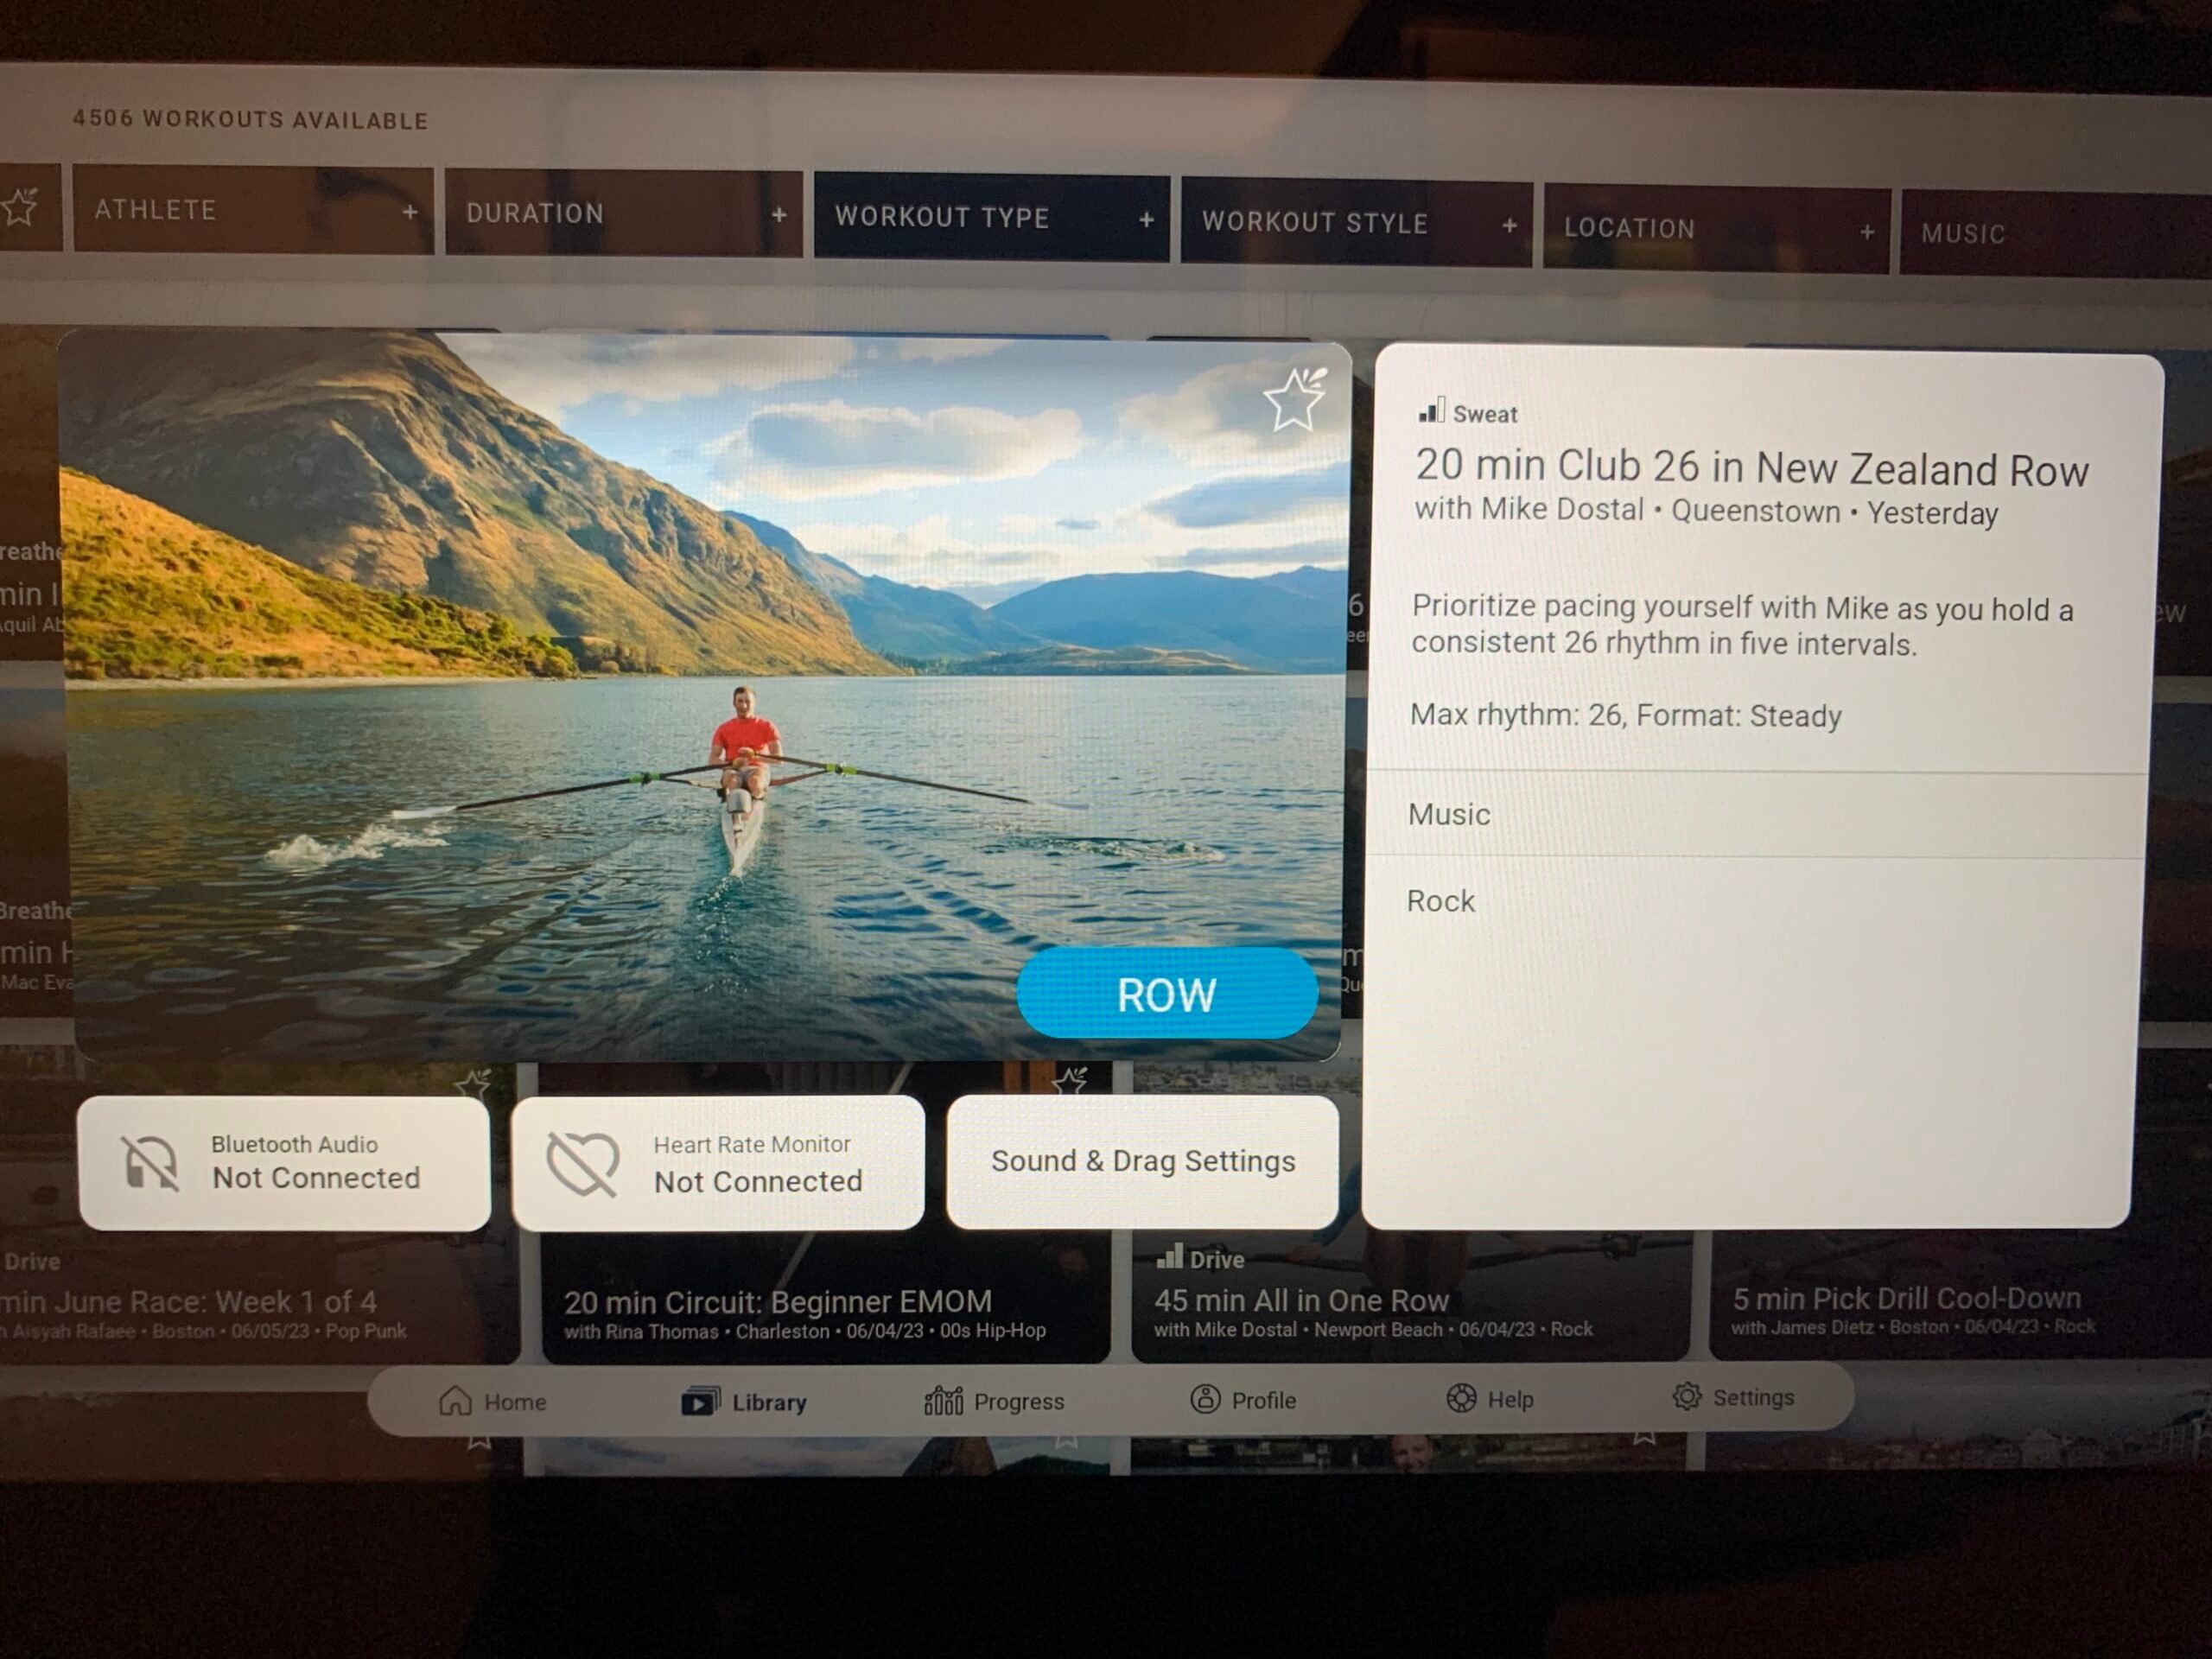Click the ROW button to start workout

point(1164,995)
